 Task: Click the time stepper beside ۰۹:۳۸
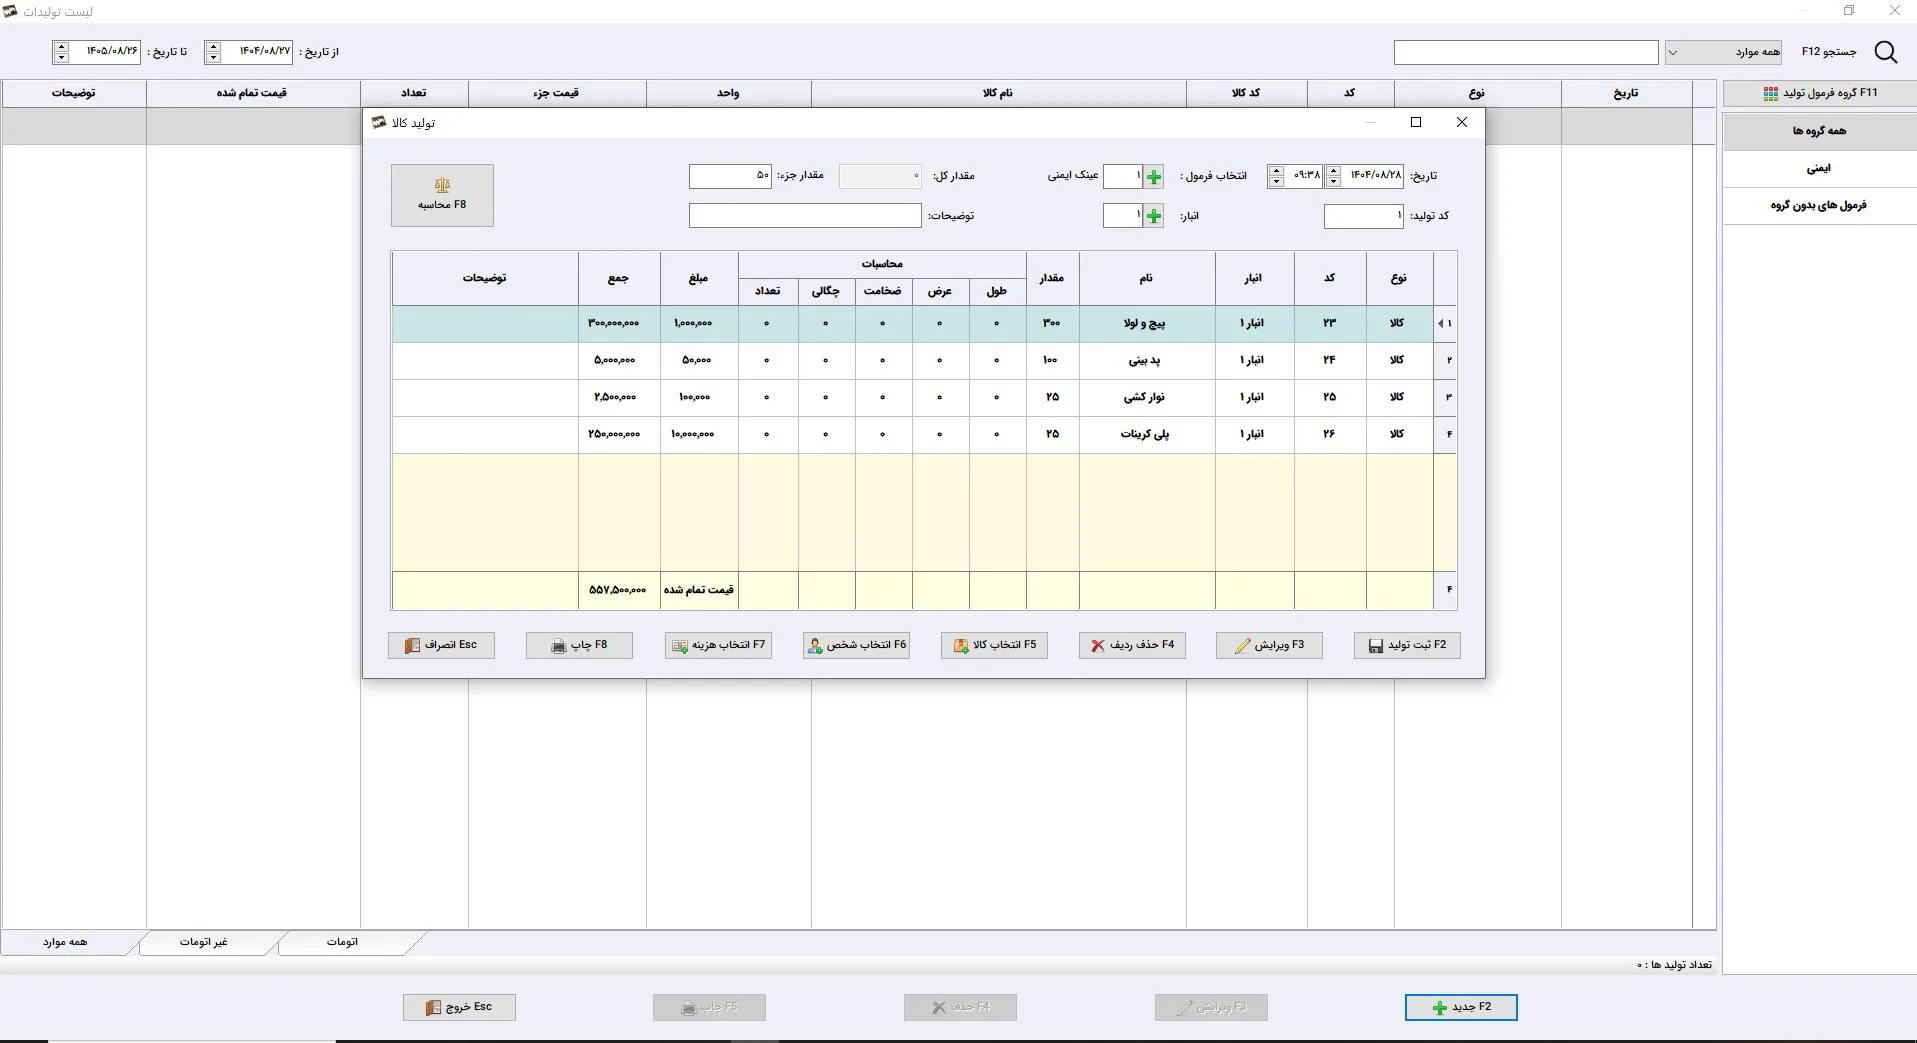[1276, 176]
